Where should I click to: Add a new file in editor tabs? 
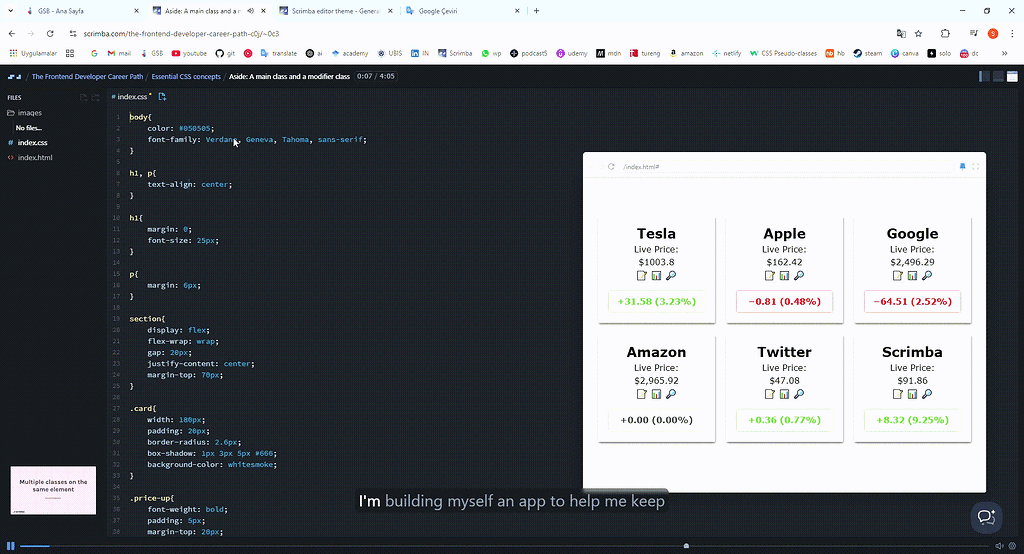coord(162,96)
